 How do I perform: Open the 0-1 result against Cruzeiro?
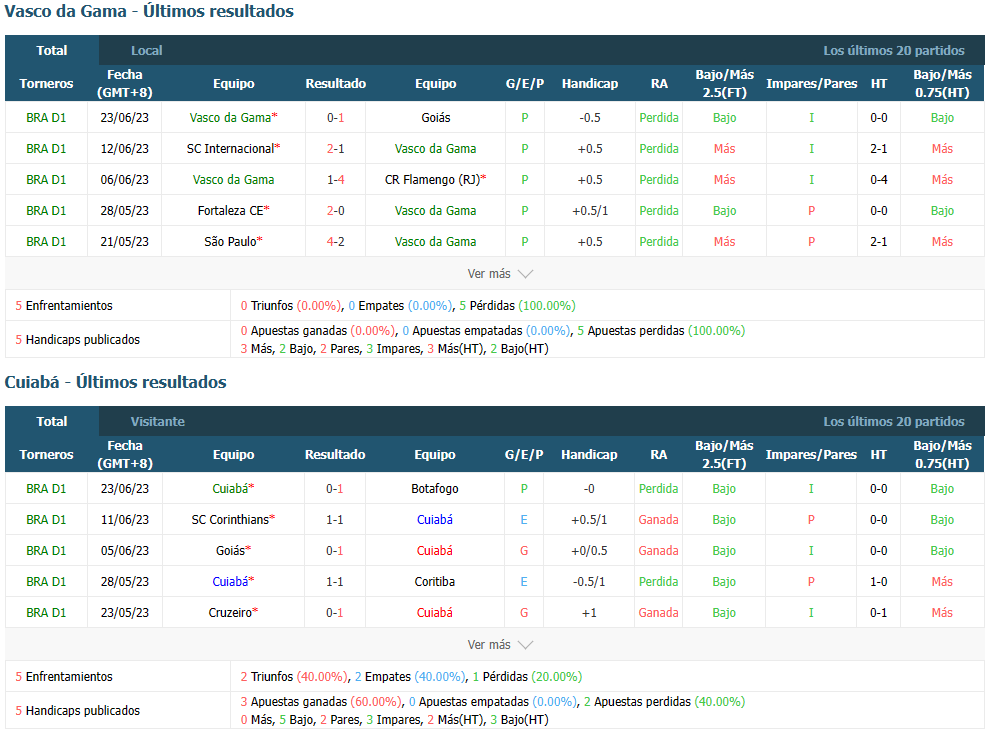(335, 612)
